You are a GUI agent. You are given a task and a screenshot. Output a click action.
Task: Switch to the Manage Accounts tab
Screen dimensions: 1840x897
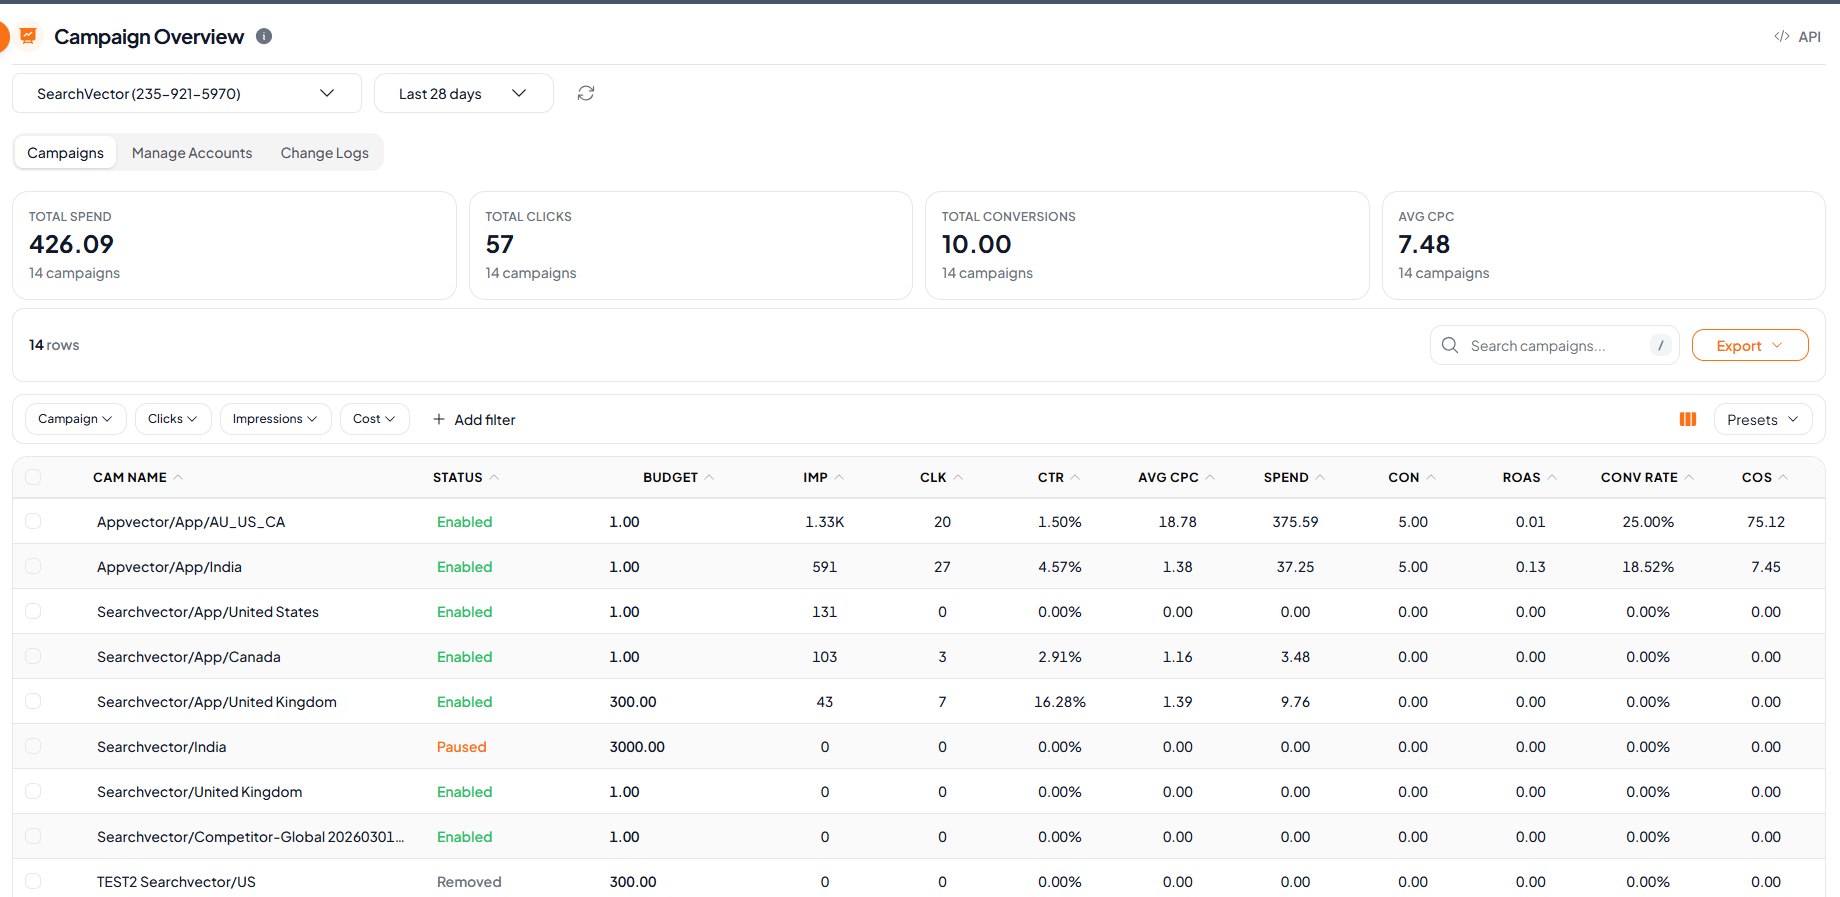(192, 153)
